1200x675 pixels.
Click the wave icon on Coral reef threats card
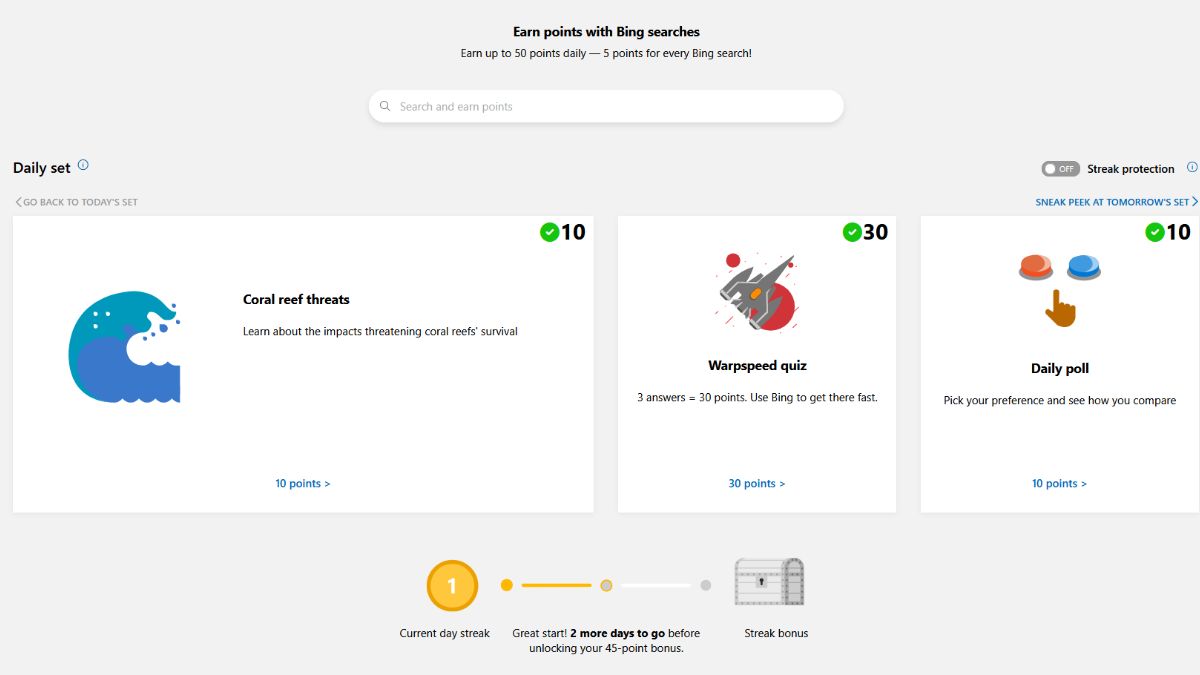pyautogui.click(x=124, y=345)
